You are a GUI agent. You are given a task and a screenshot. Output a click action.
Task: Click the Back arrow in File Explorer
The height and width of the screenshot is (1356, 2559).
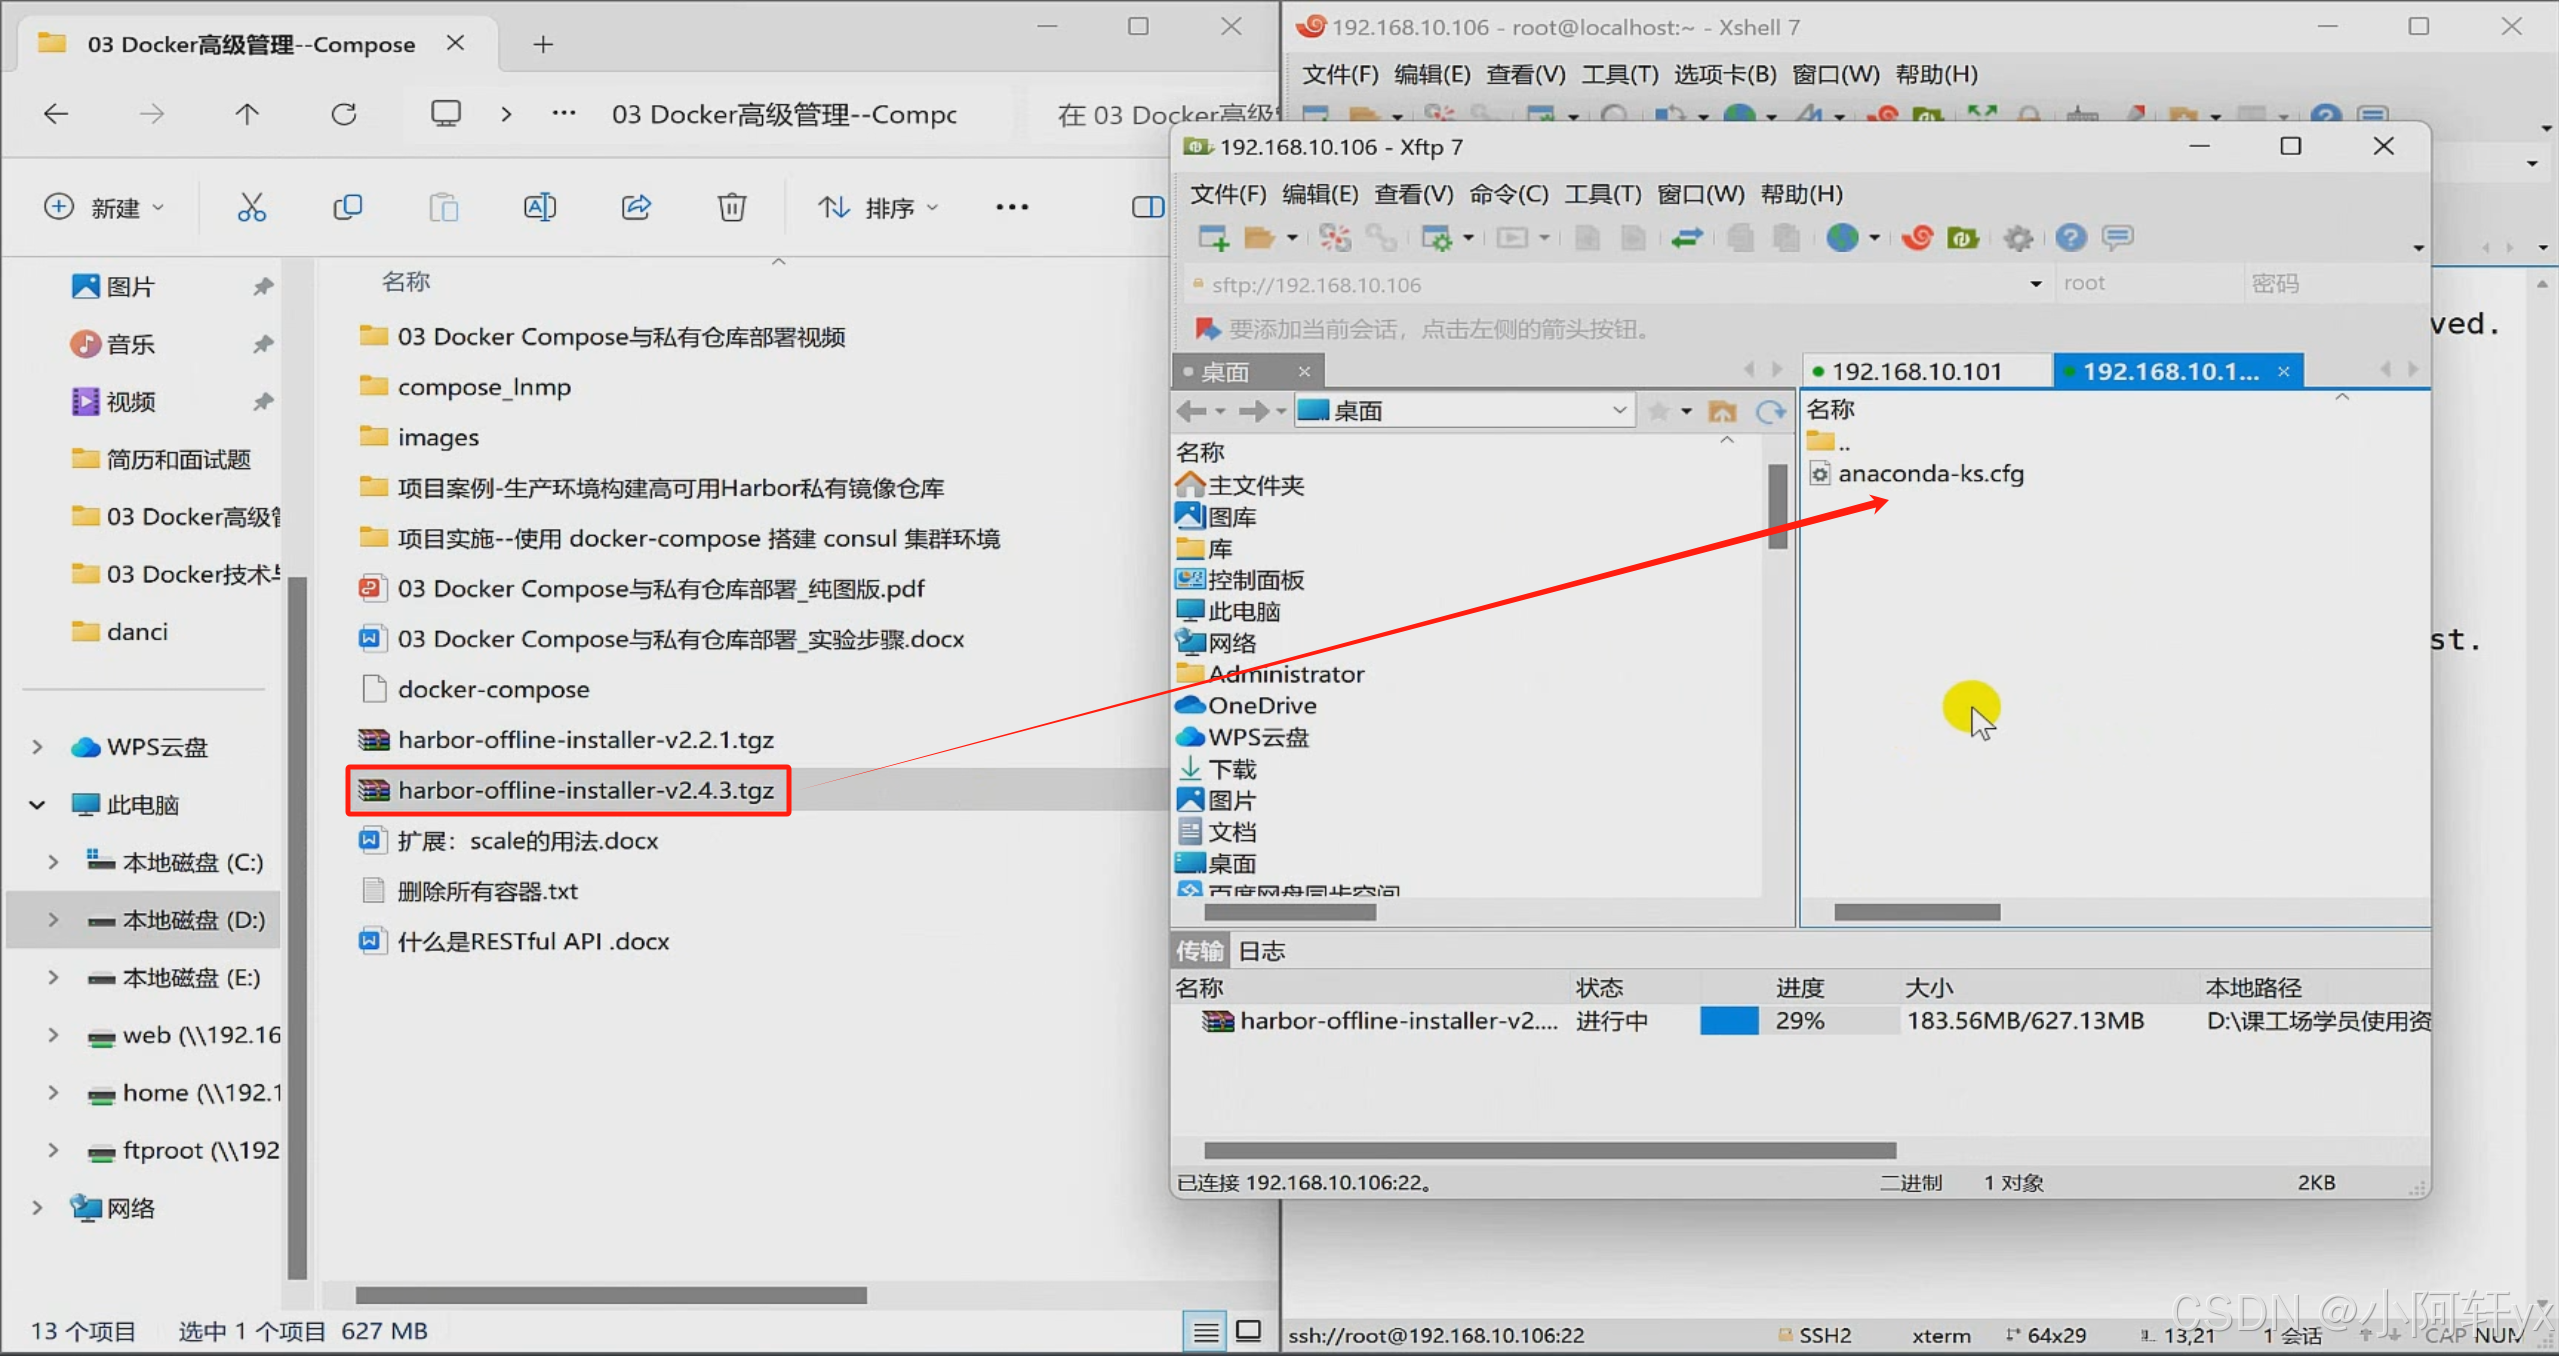[x=56, y=114]
